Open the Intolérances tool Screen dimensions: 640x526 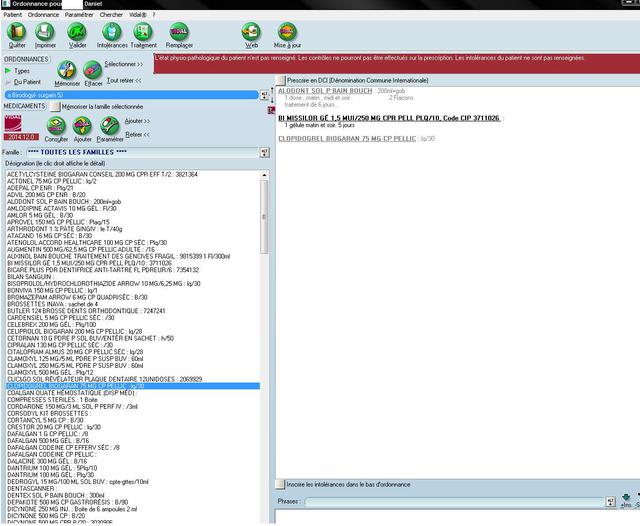(x=111, y=34)
